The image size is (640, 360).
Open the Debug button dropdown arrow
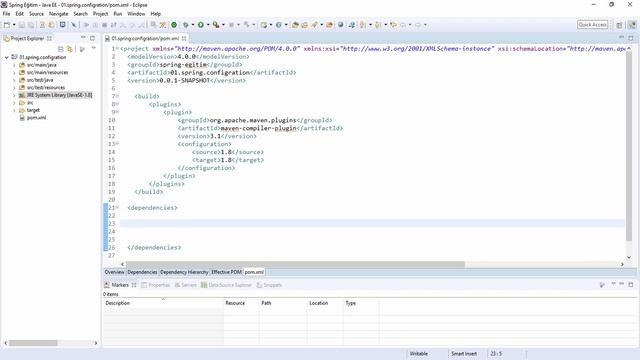coord(193,25)
